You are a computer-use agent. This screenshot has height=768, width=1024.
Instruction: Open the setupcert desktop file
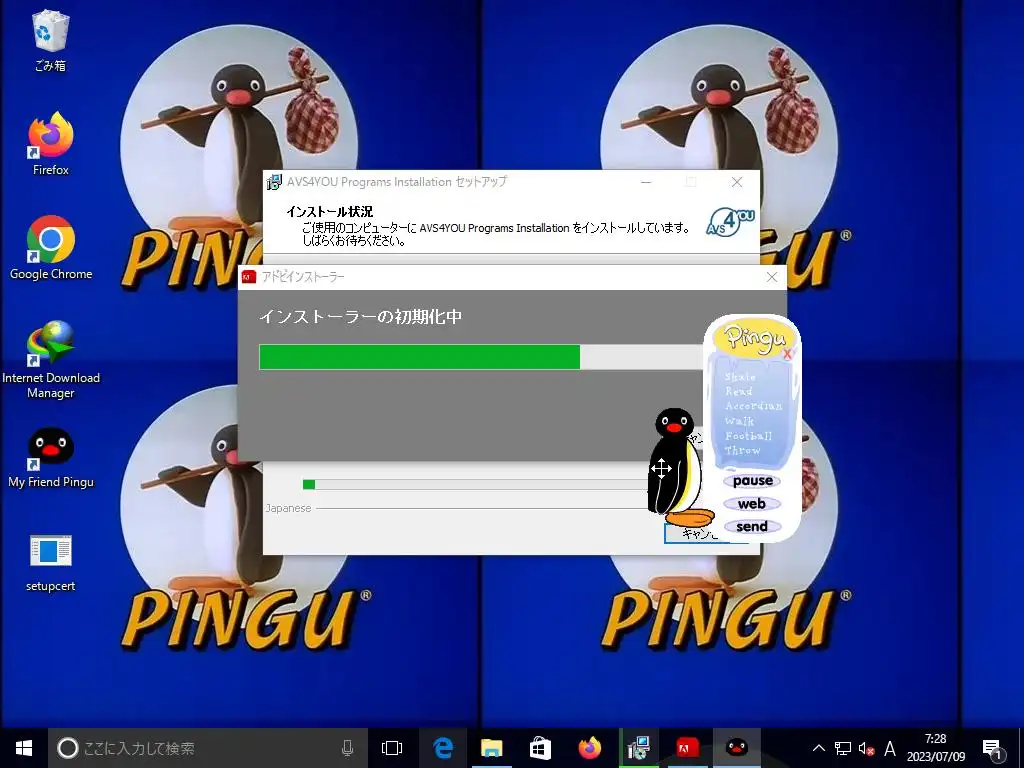[50, 563]
